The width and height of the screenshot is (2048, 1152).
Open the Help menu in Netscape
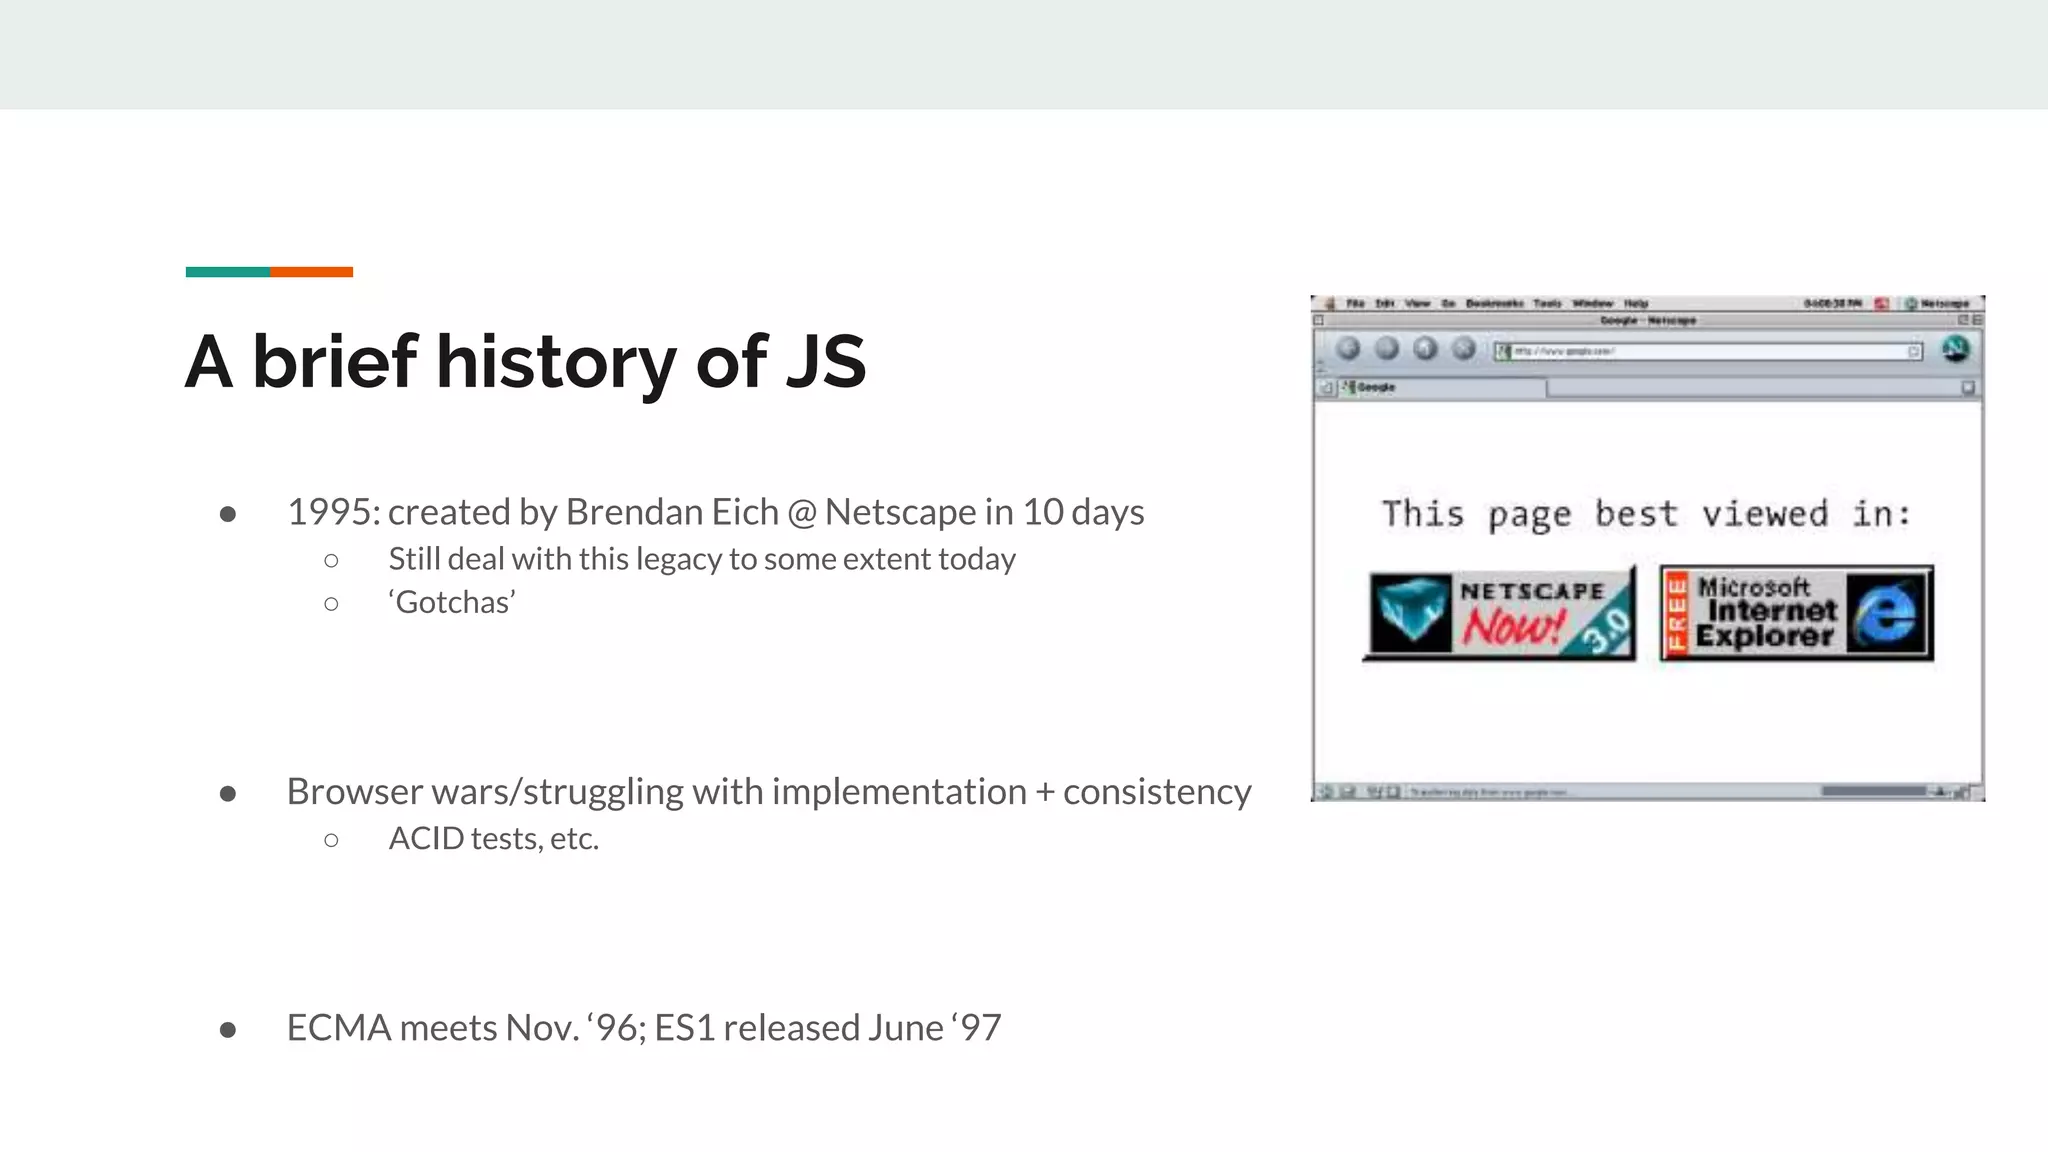[1636, 303]
